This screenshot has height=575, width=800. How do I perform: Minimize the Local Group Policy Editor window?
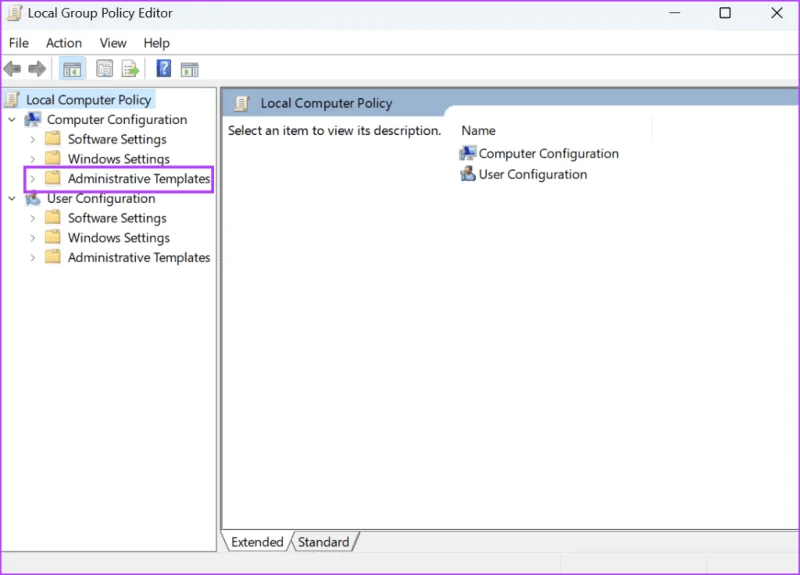click(x=674, y=13)
